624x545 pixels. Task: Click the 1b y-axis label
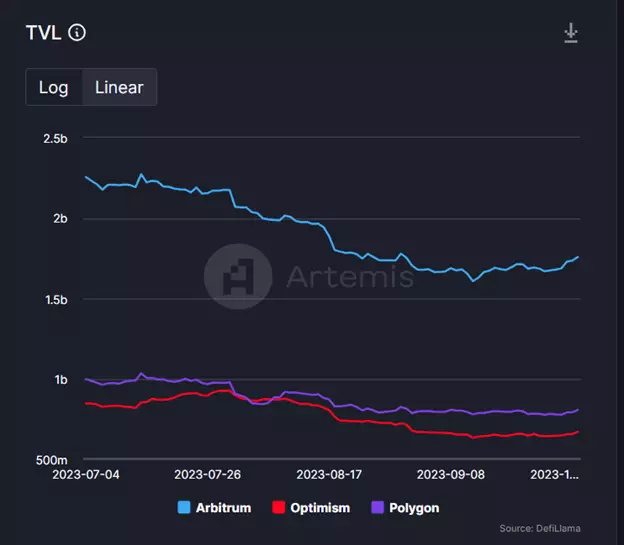pos(61,380)
